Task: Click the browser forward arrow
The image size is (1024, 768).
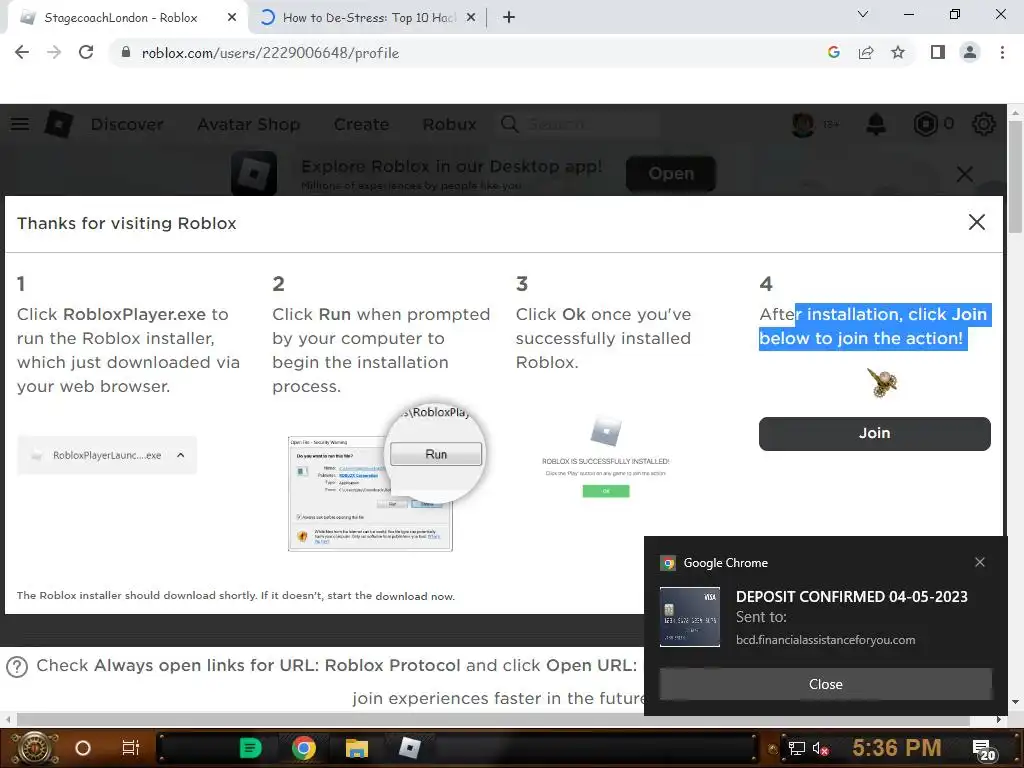Action: coord(54,53)
